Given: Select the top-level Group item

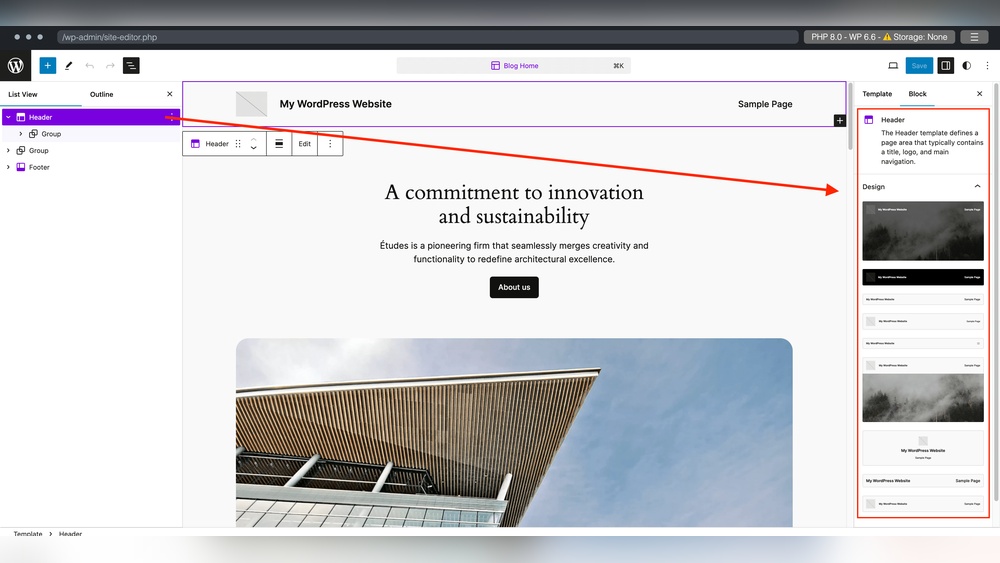Looking at the screenshot, I should pos(38,150).
